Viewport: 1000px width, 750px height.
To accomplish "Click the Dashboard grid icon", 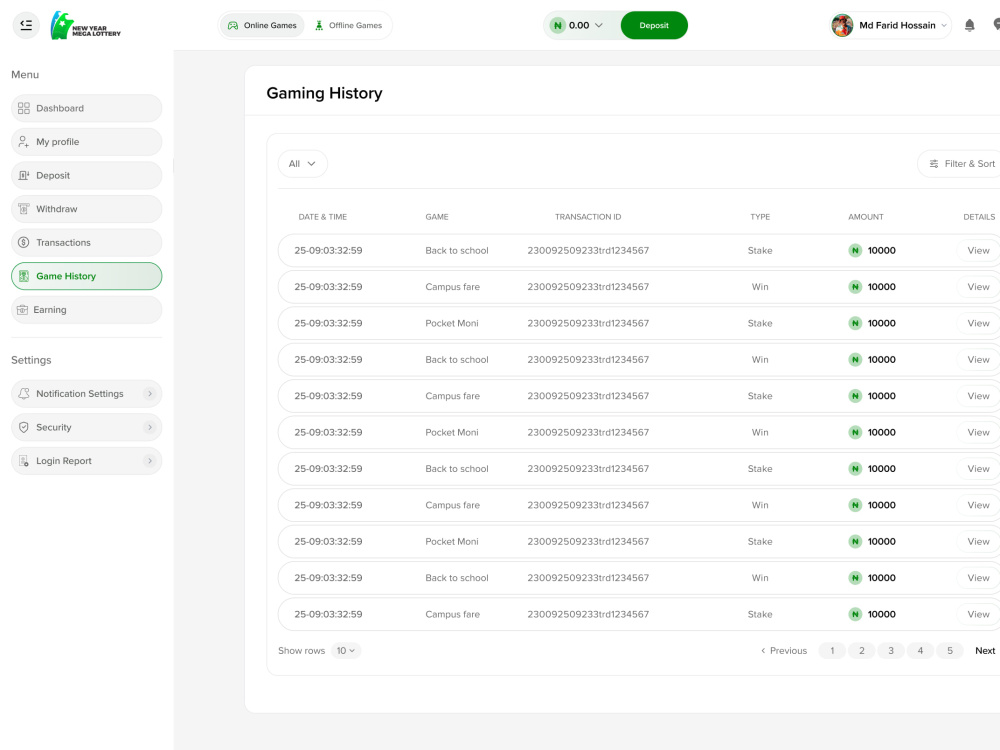I will click(24, 108).
